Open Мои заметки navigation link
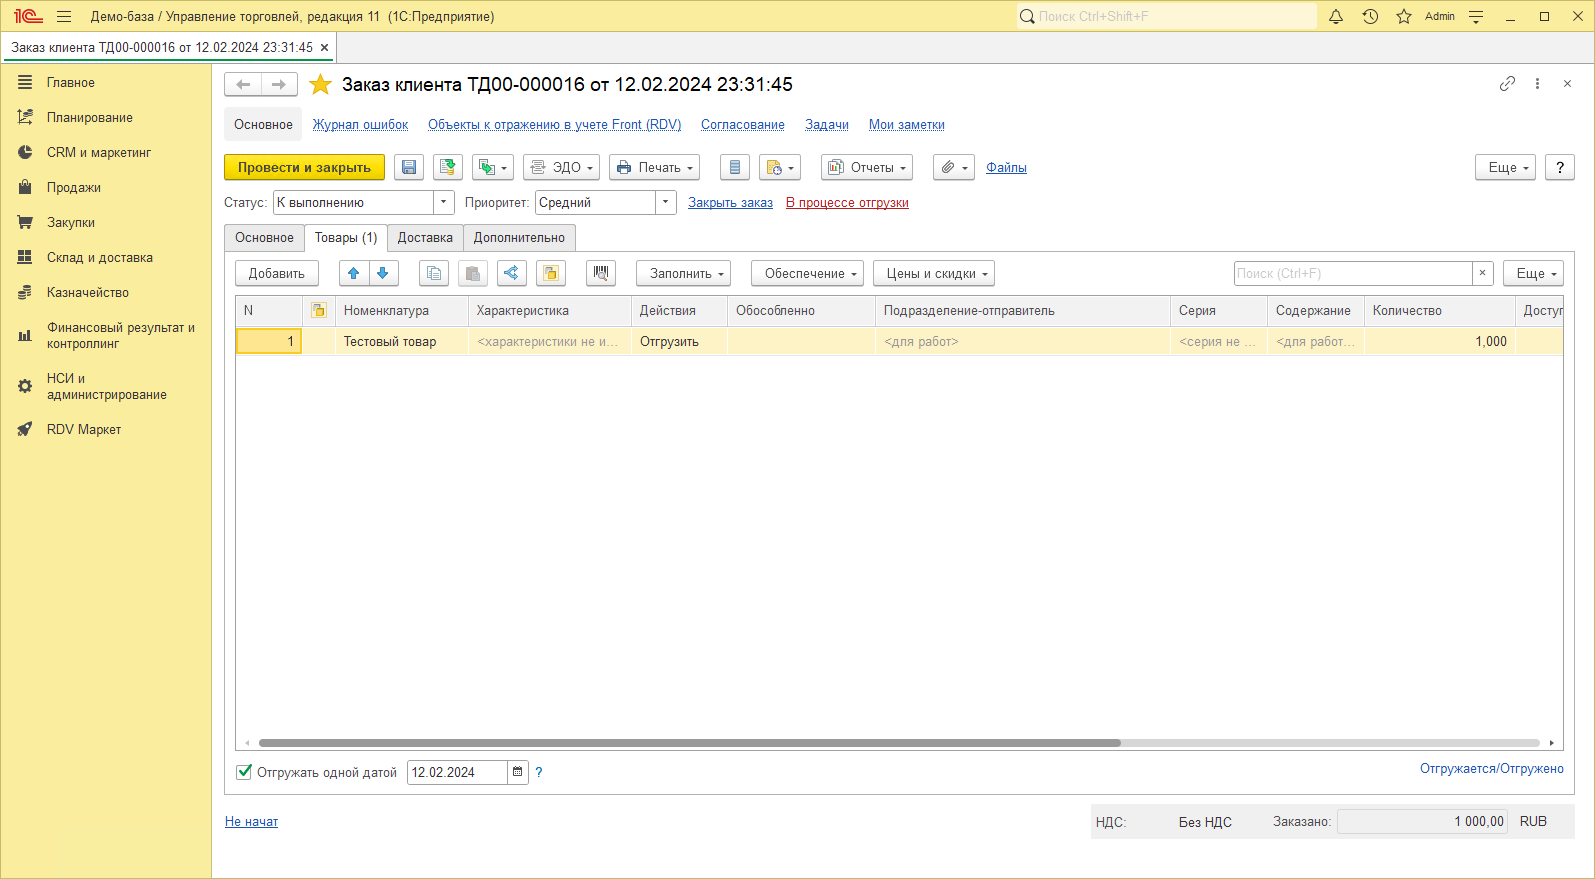 point(907,125)
